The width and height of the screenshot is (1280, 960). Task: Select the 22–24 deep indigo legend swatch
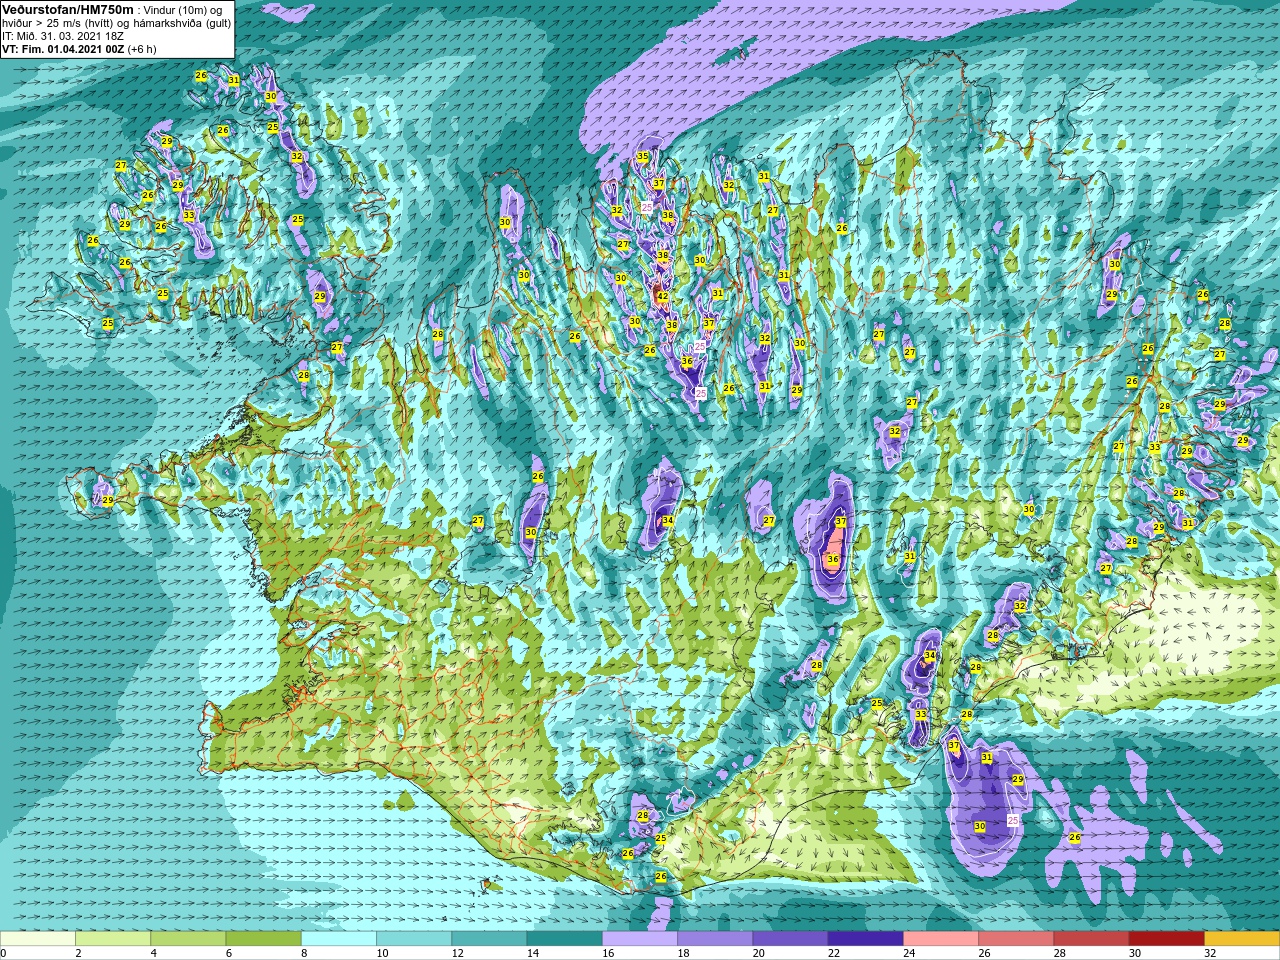click(x=866, y=939)
